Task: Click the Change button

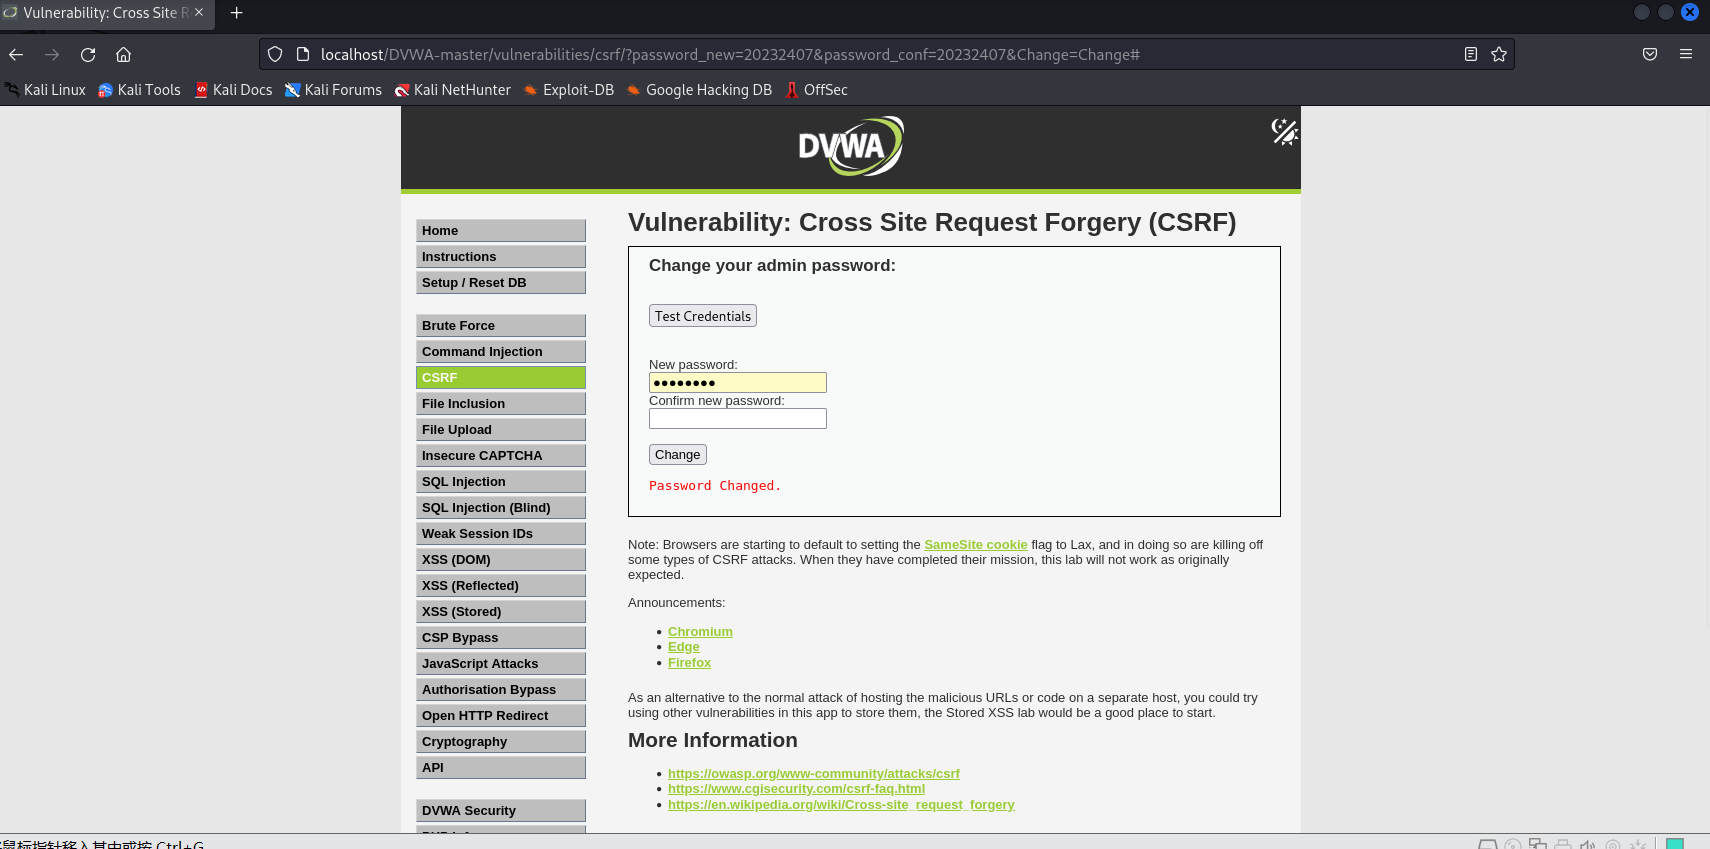Action: click(678, 454)
